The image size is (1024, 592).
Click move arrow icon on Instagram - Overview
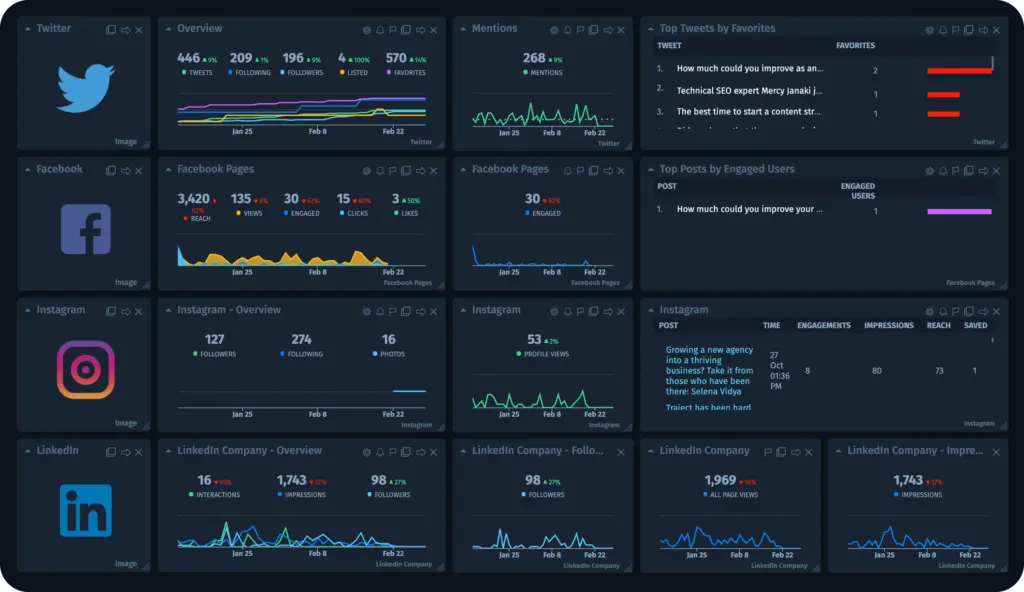[x=420, y=312]
